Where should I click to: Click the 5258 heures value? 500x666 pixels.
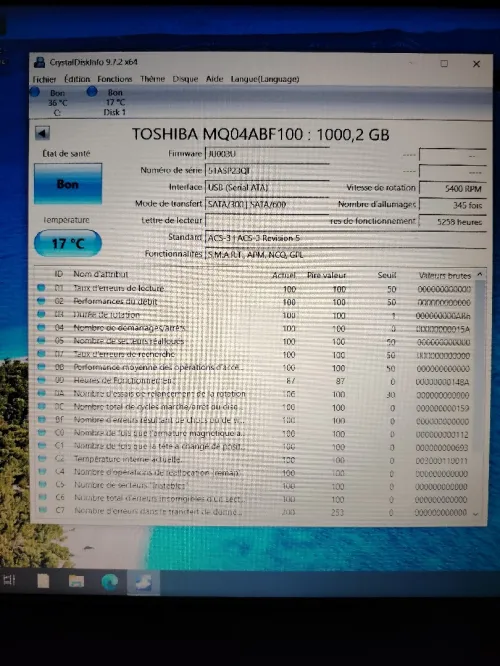click(x=453, y=222)
